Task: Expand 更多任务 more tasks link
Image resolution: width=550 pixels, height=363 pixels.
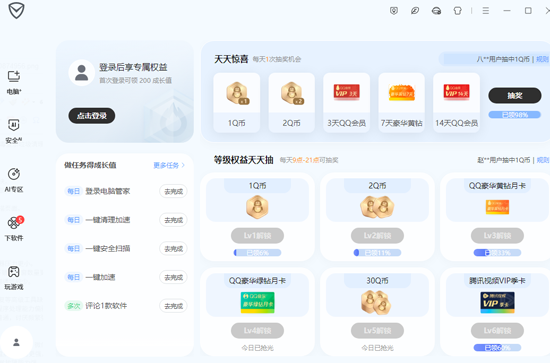Action: point(169,165)
